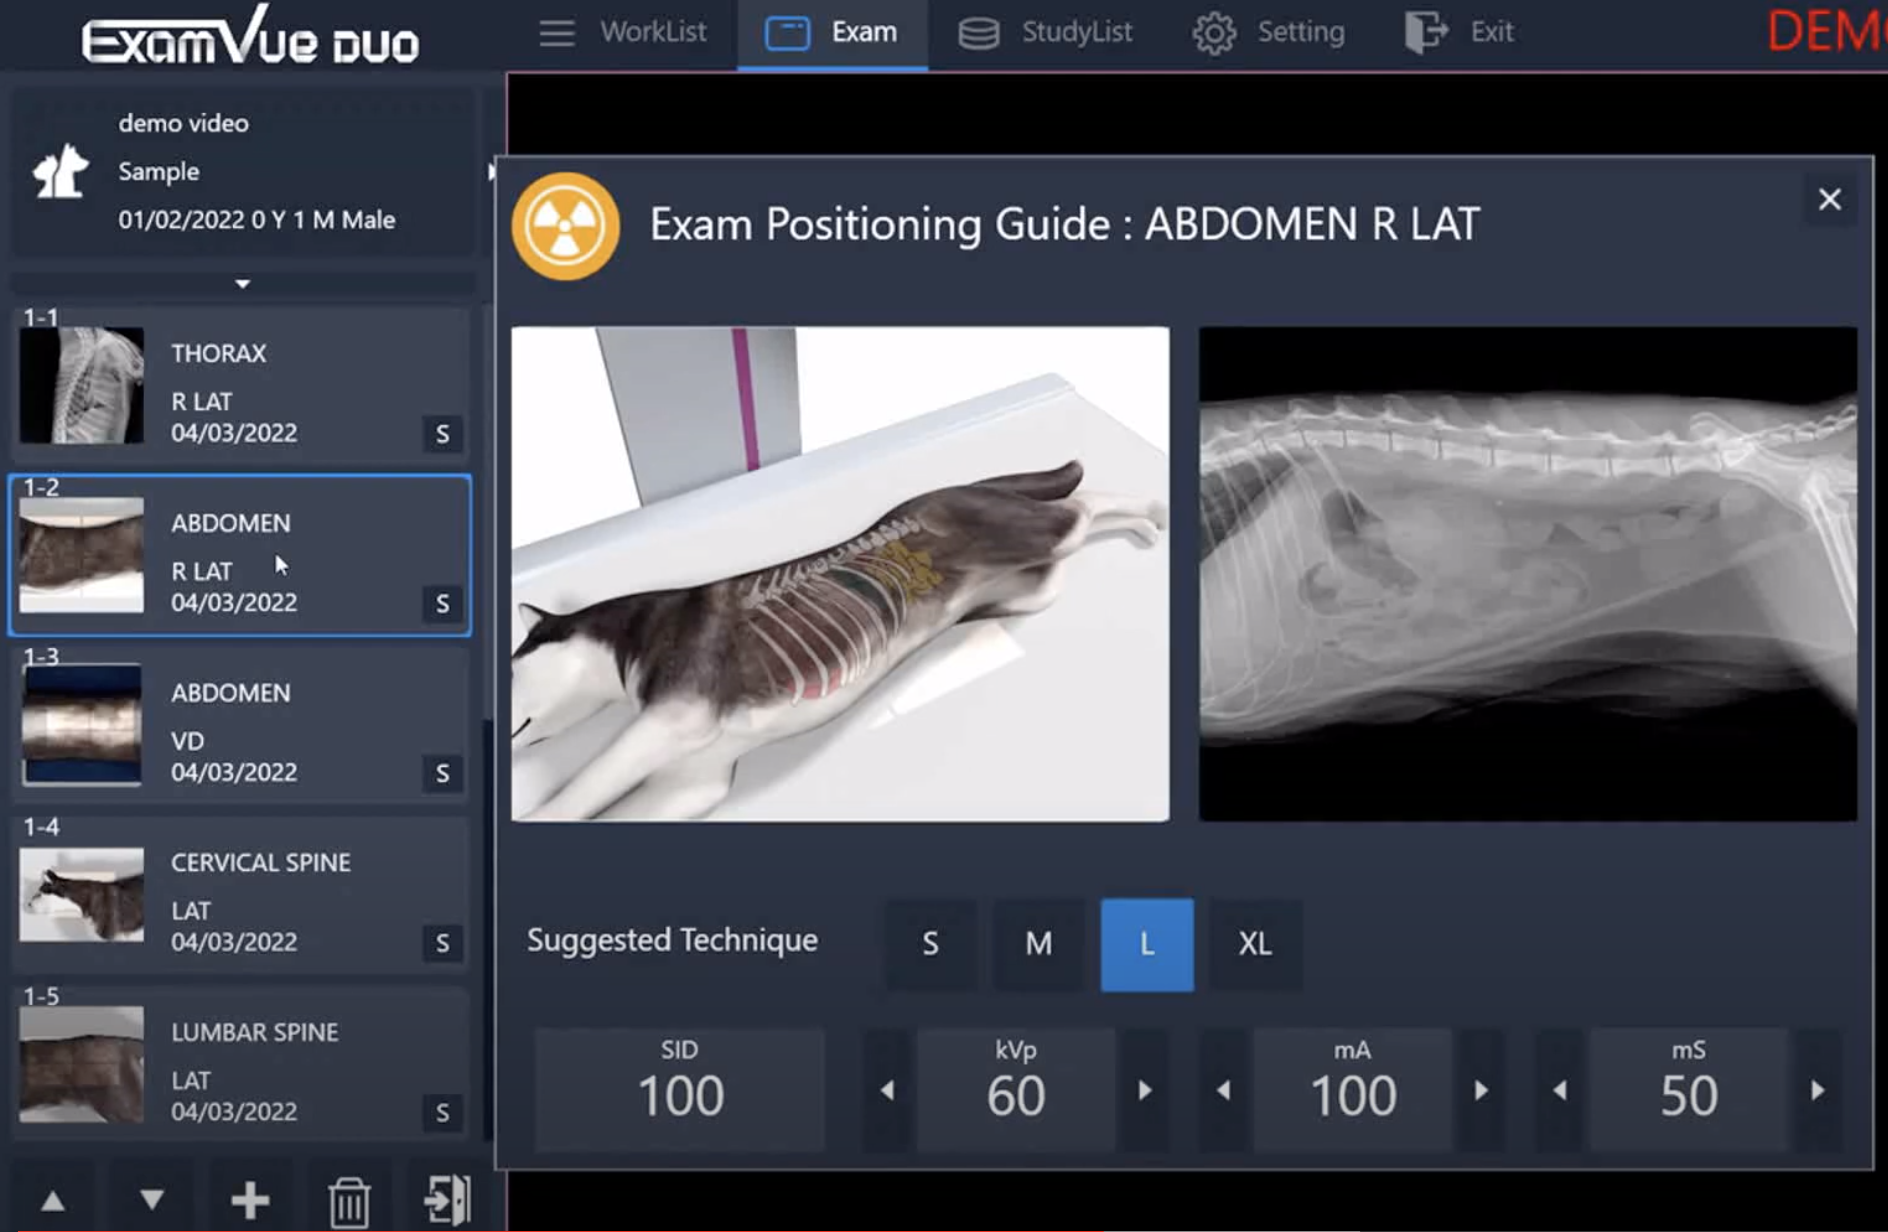Click the sample abdomen X-ray image
The height and width of the screenshot is (1232, 1888).
point(1528,574)
